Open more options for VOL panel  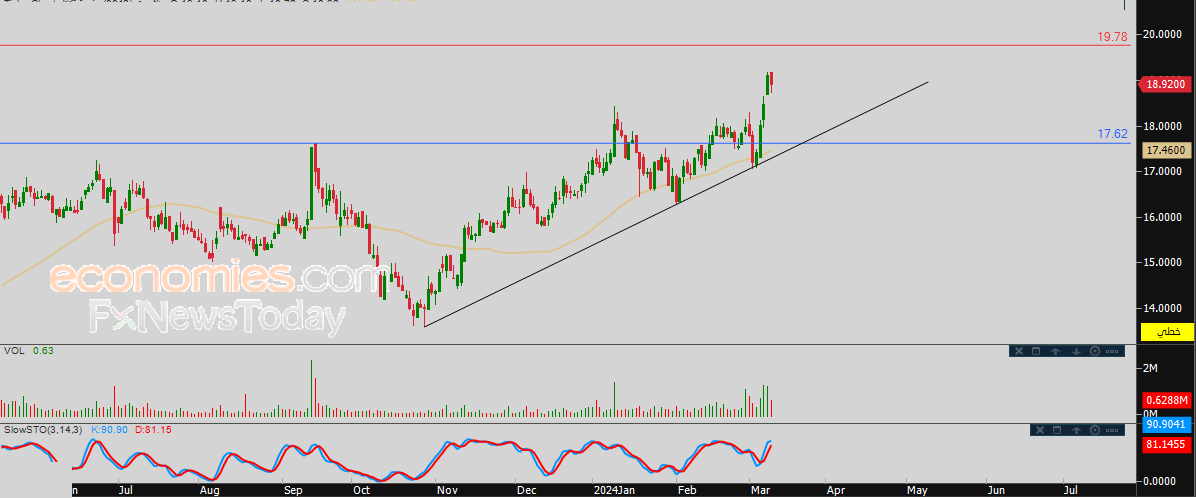(x=1112, y=351)
